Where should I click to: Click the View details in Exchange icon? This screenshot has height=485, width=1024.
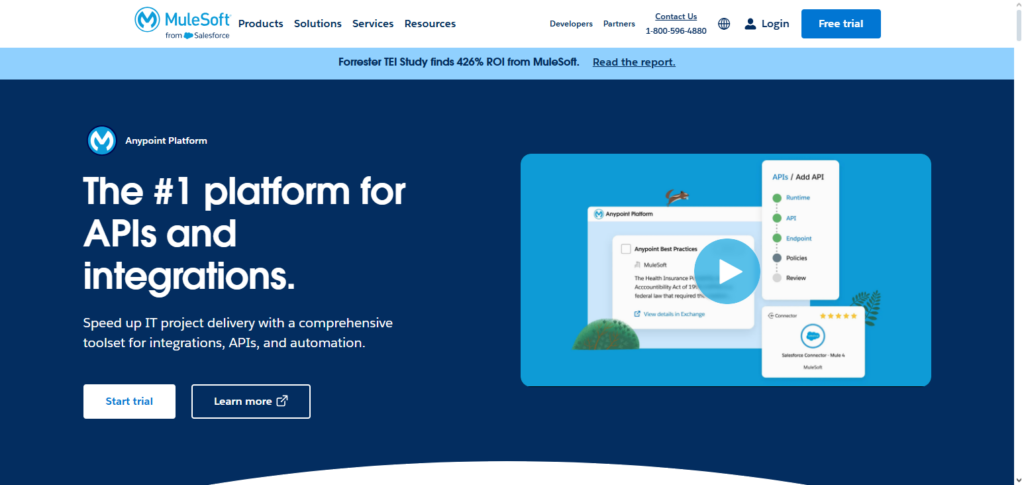[x=637, y=314]
